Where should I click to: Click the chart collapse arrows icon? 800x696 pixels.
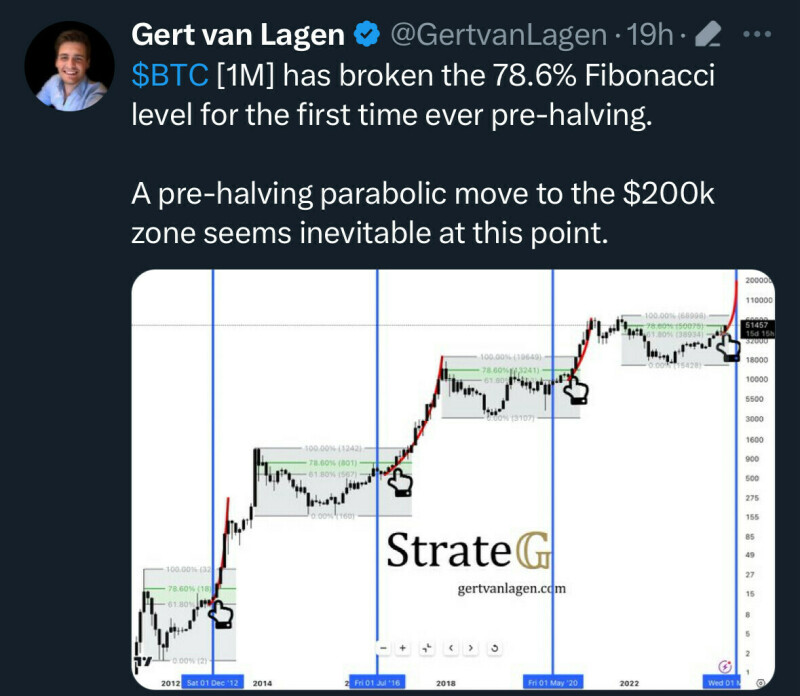click(427, 648)
